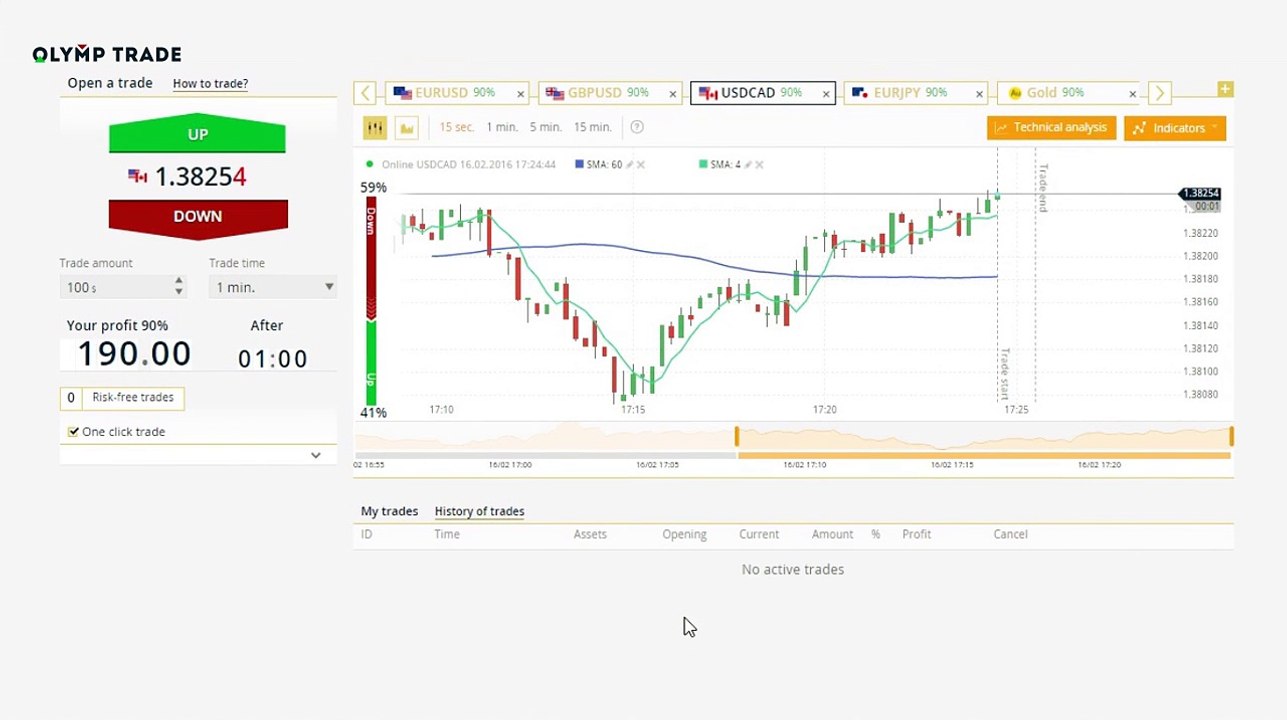Select the candlestick chart type icon

pos(375,127)
